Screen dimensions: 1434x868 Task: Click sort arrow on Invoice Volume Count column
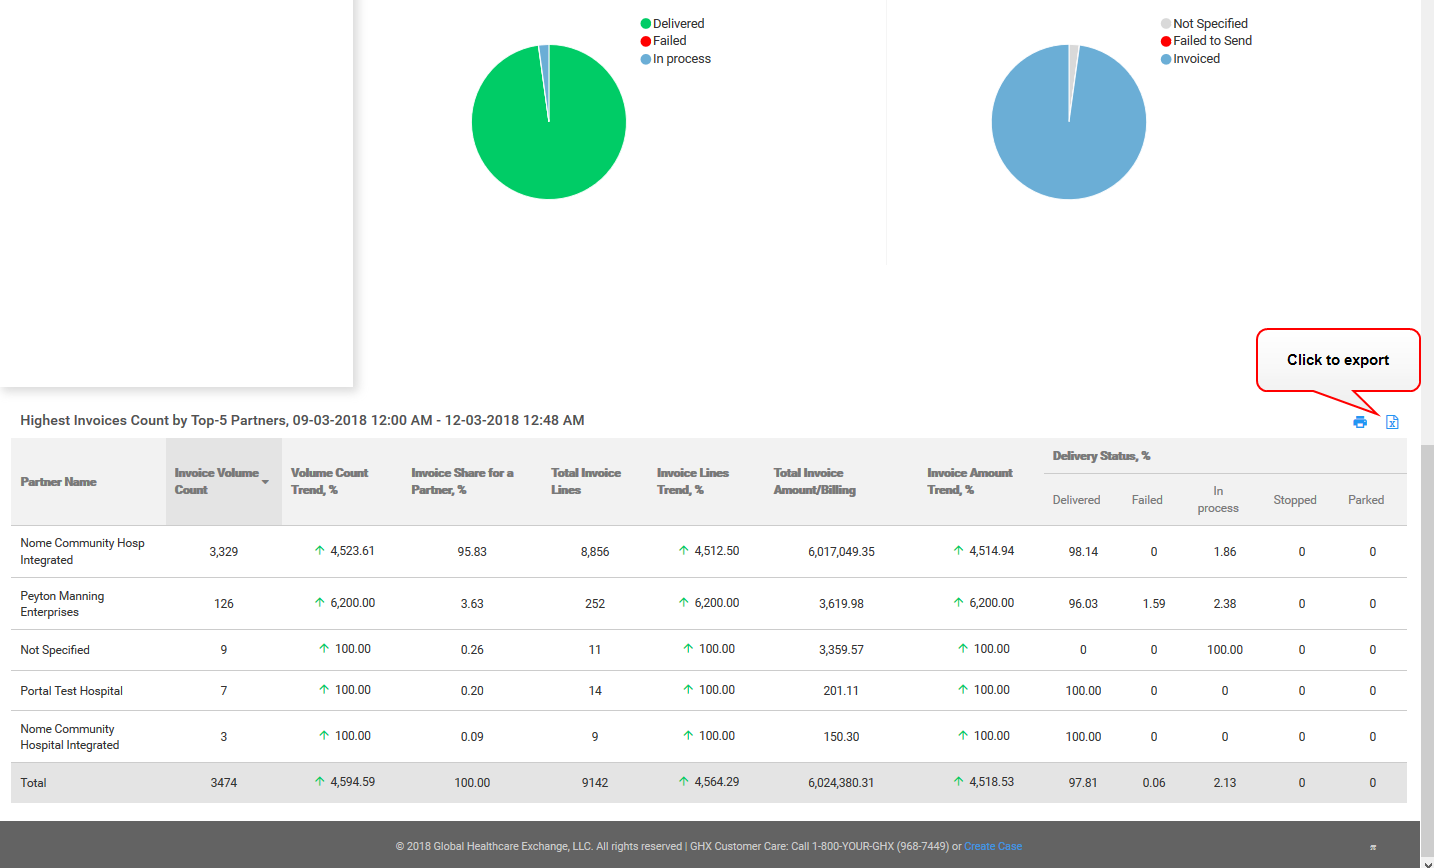coord(265,482)
